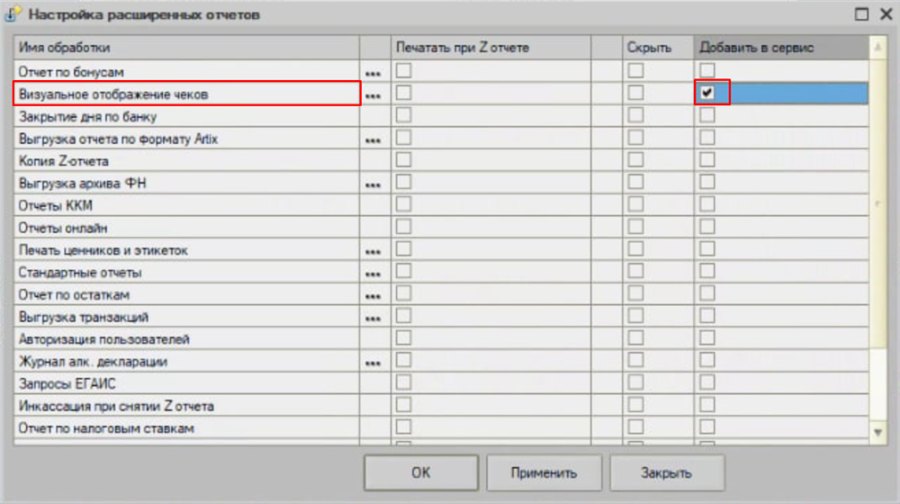Screen dimensions: 900x504
Task: Open ellipsis settings for Журнал алк. декларации
Action: coord(373,363)
